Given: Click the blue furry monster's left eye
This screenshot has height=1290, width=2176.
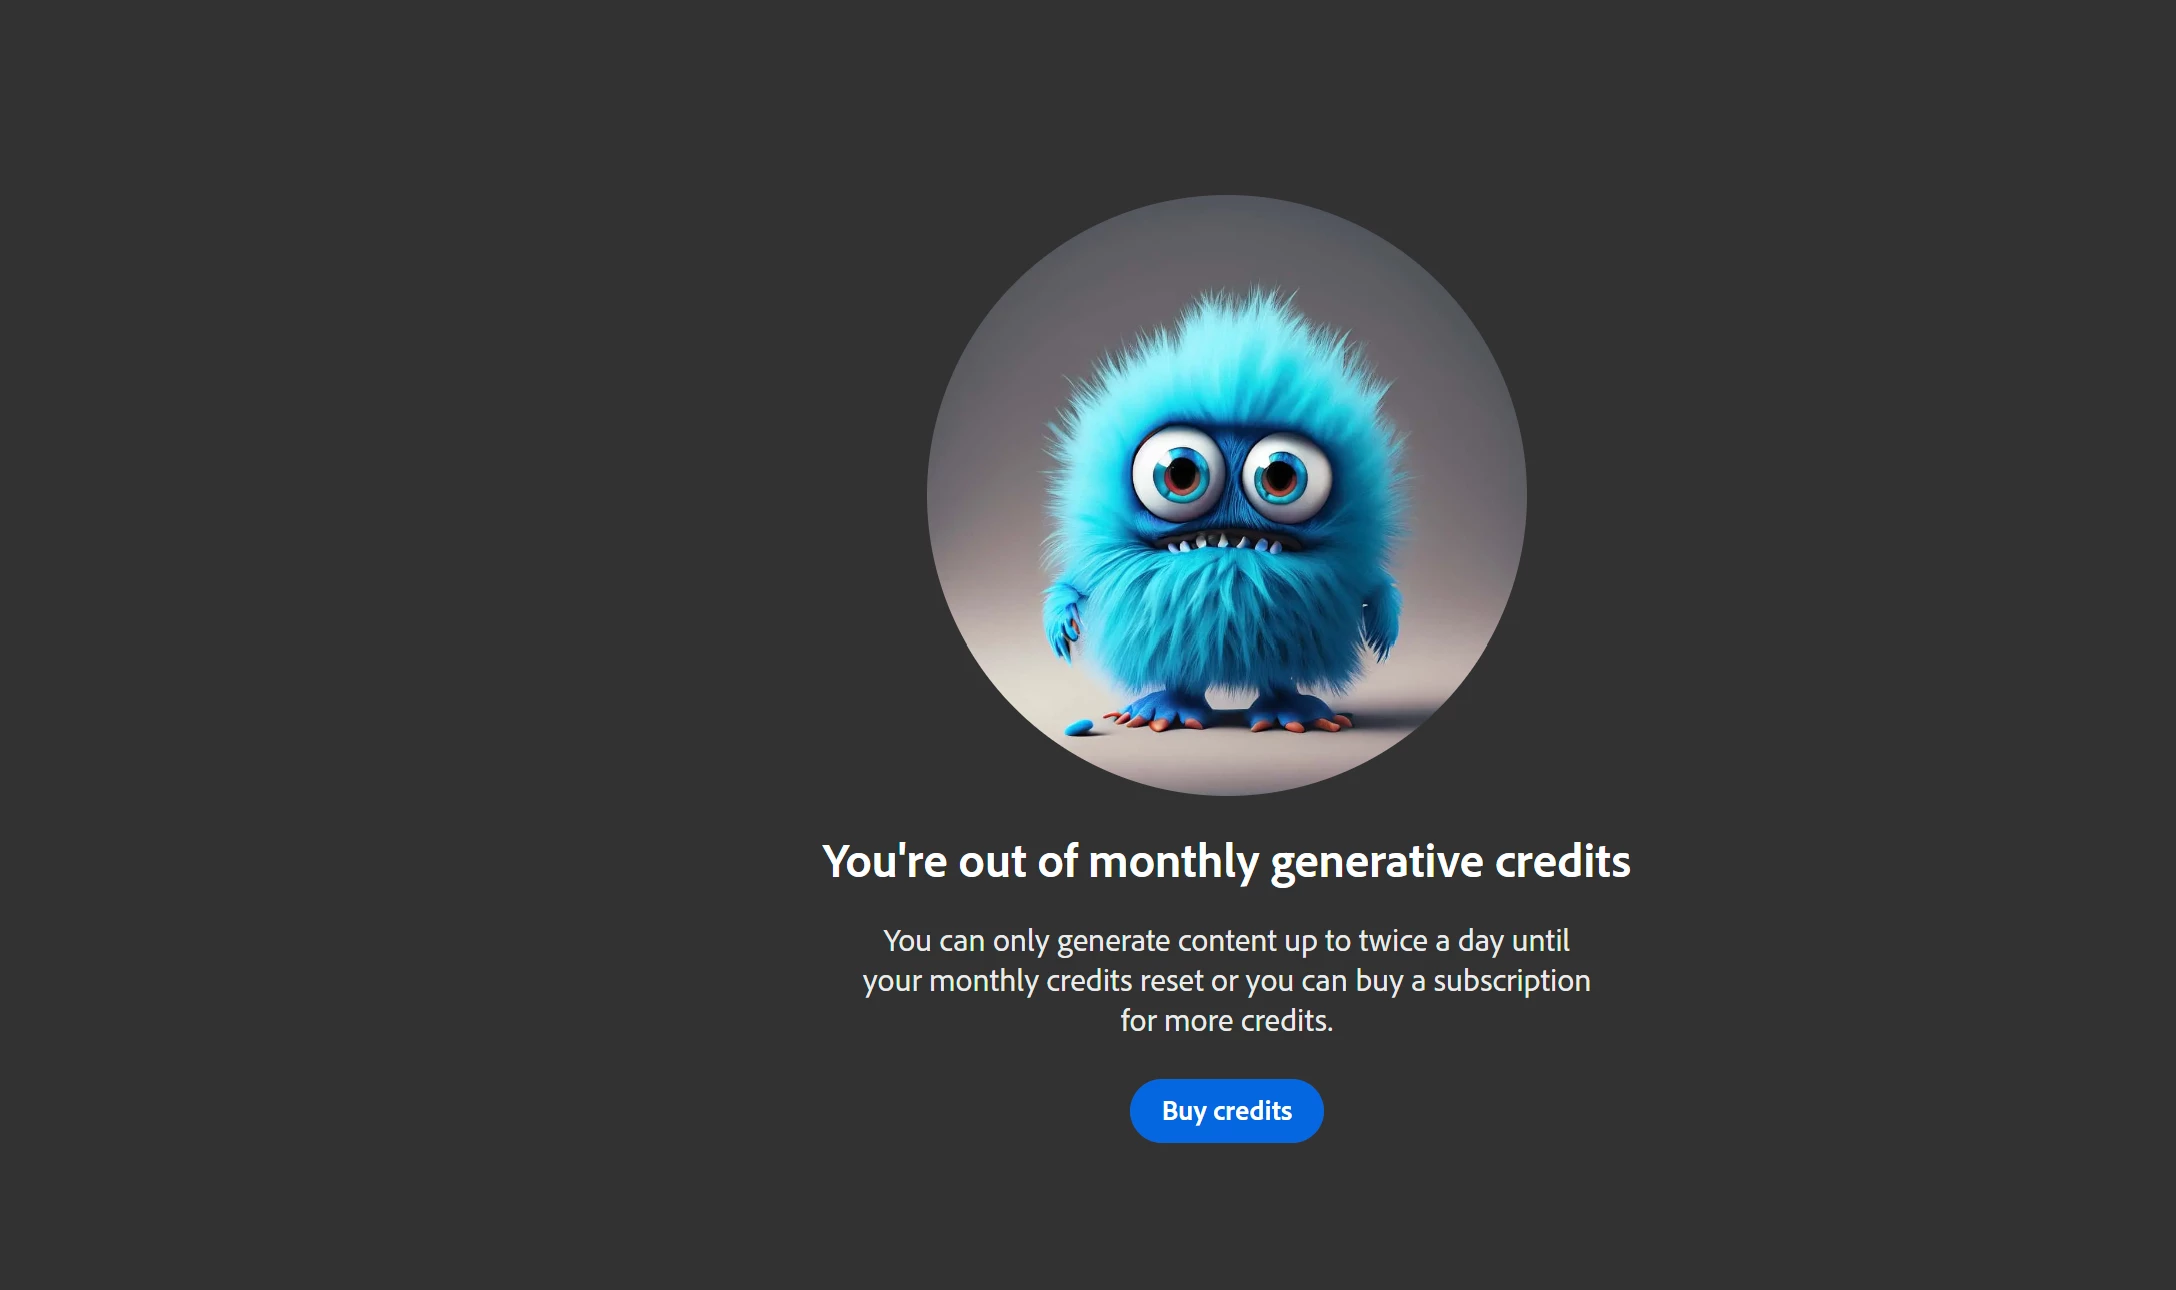Looking at the screenshot, I should [1179, 473].
